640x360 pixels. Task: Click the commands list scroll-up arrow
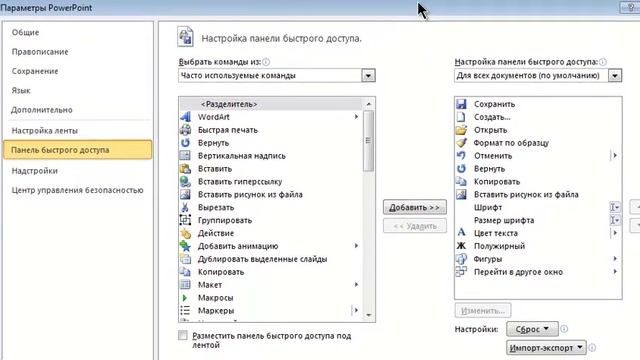point(369,104)
